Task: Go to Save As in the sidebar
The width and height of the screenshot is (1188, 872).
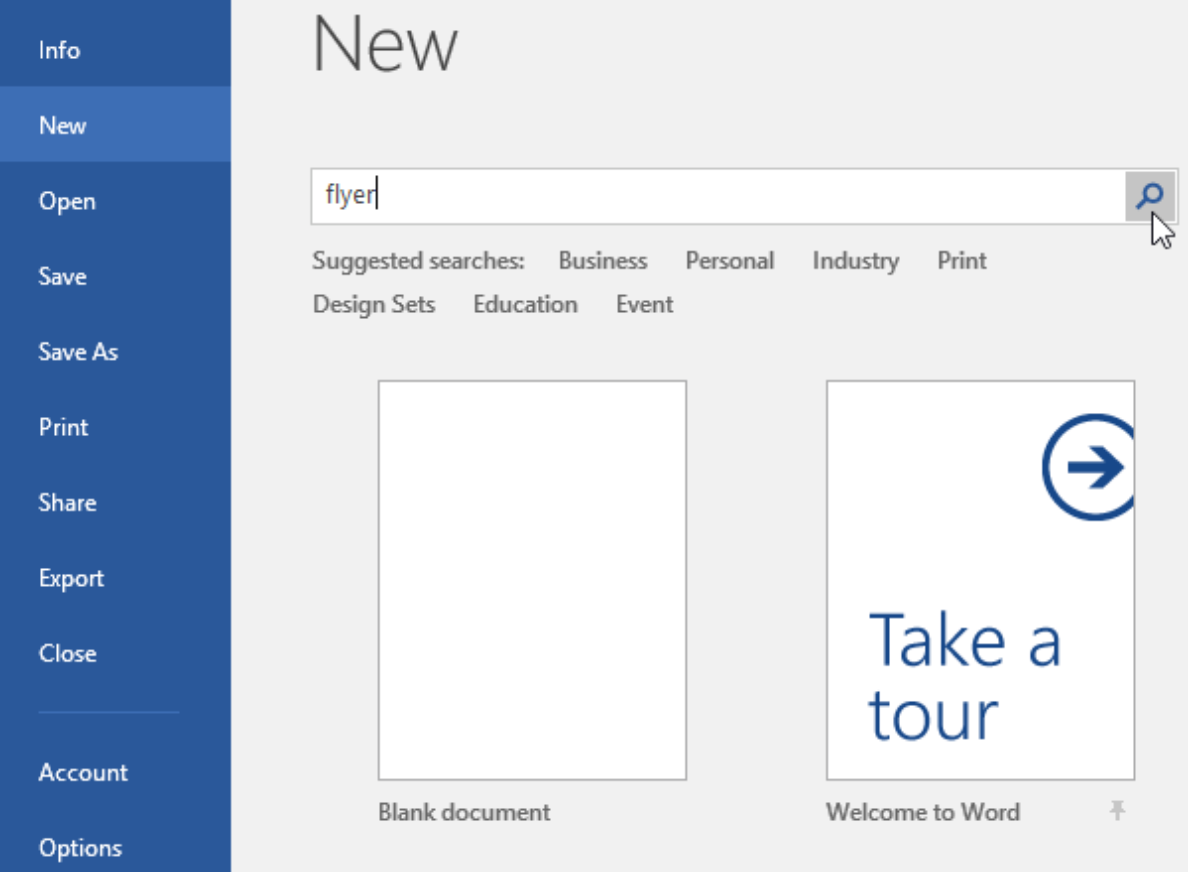Action: click(x=78, y=352)
